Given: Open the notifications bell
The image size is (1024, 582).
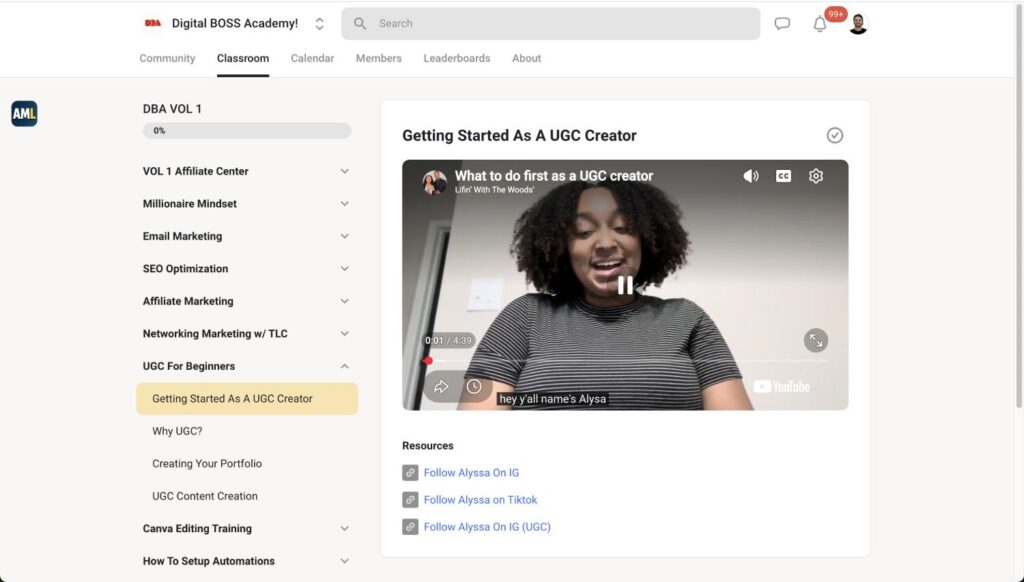Looking at the screenshot, I should [820, 24].
